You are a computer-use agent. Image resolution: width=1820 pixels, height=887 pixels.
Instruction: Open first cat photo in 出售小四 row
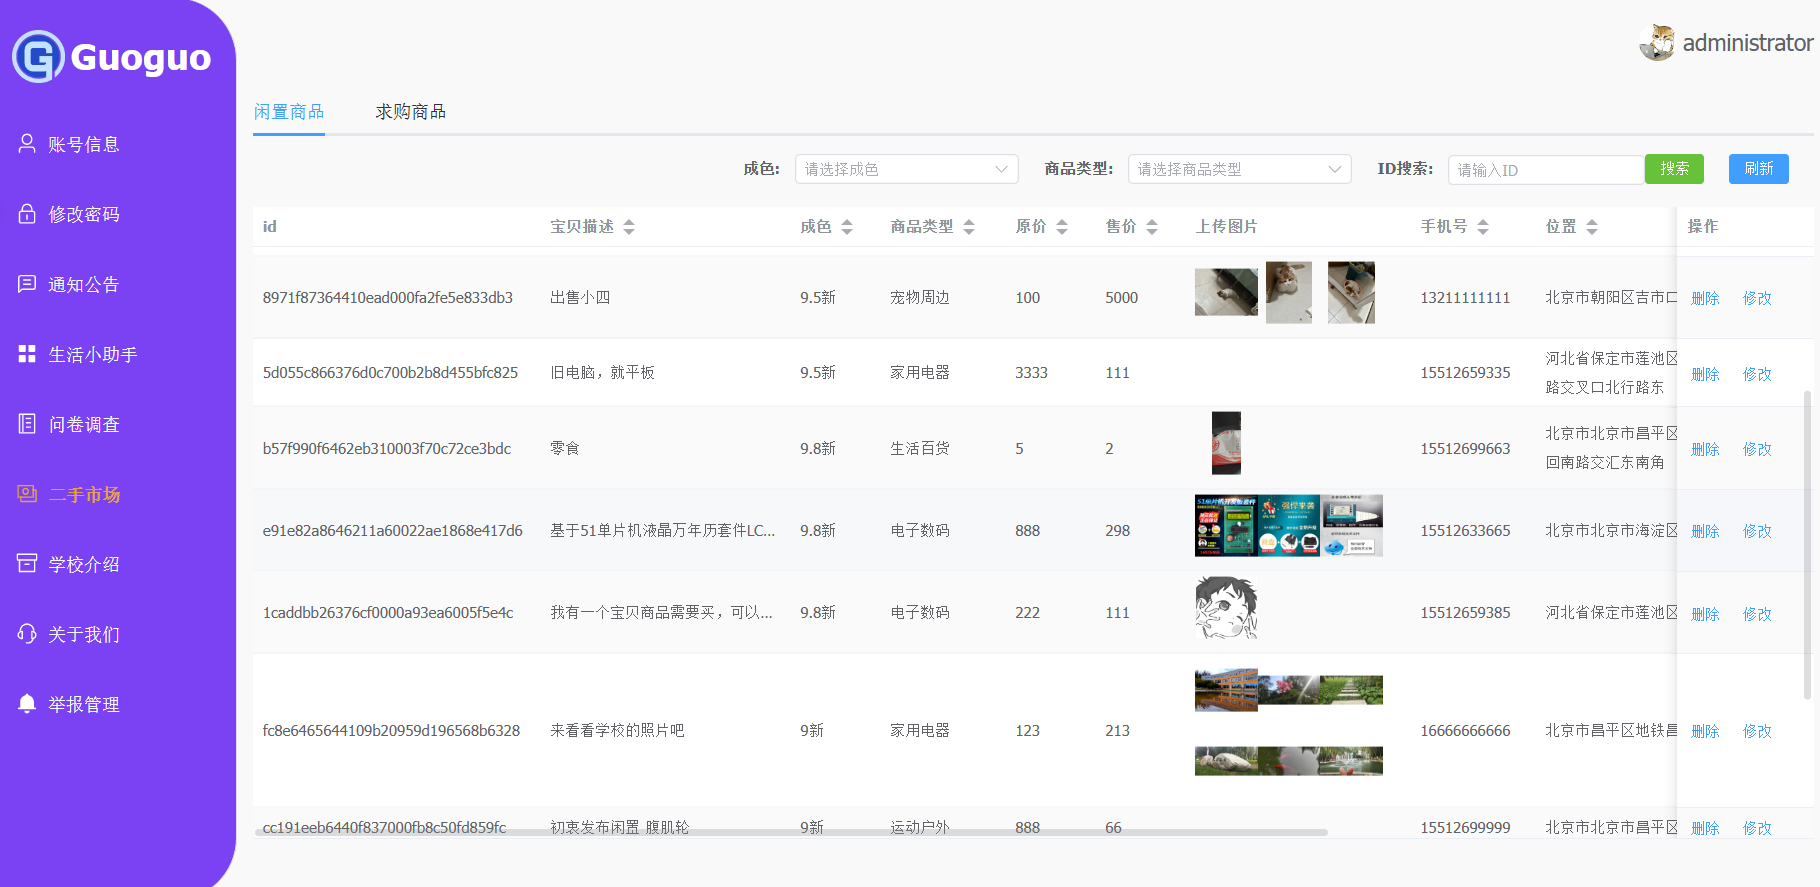point(1226,292)
